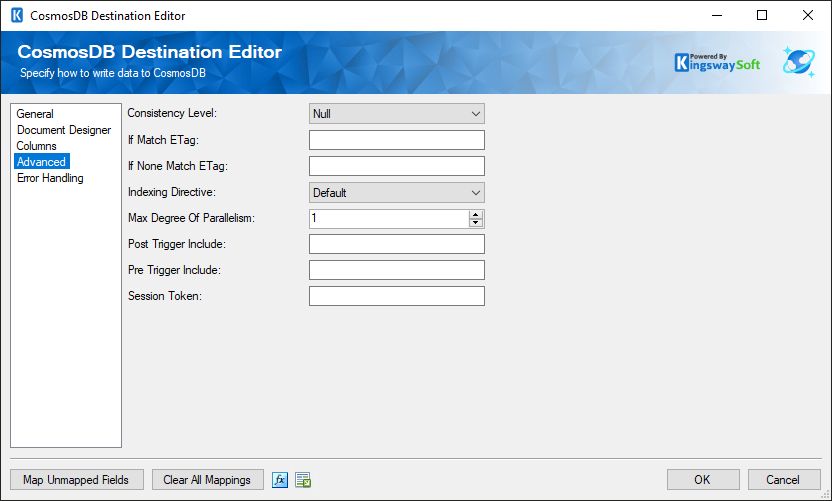Minimize the editor window
Screen dimensions: 832x501
pos(717,15)
